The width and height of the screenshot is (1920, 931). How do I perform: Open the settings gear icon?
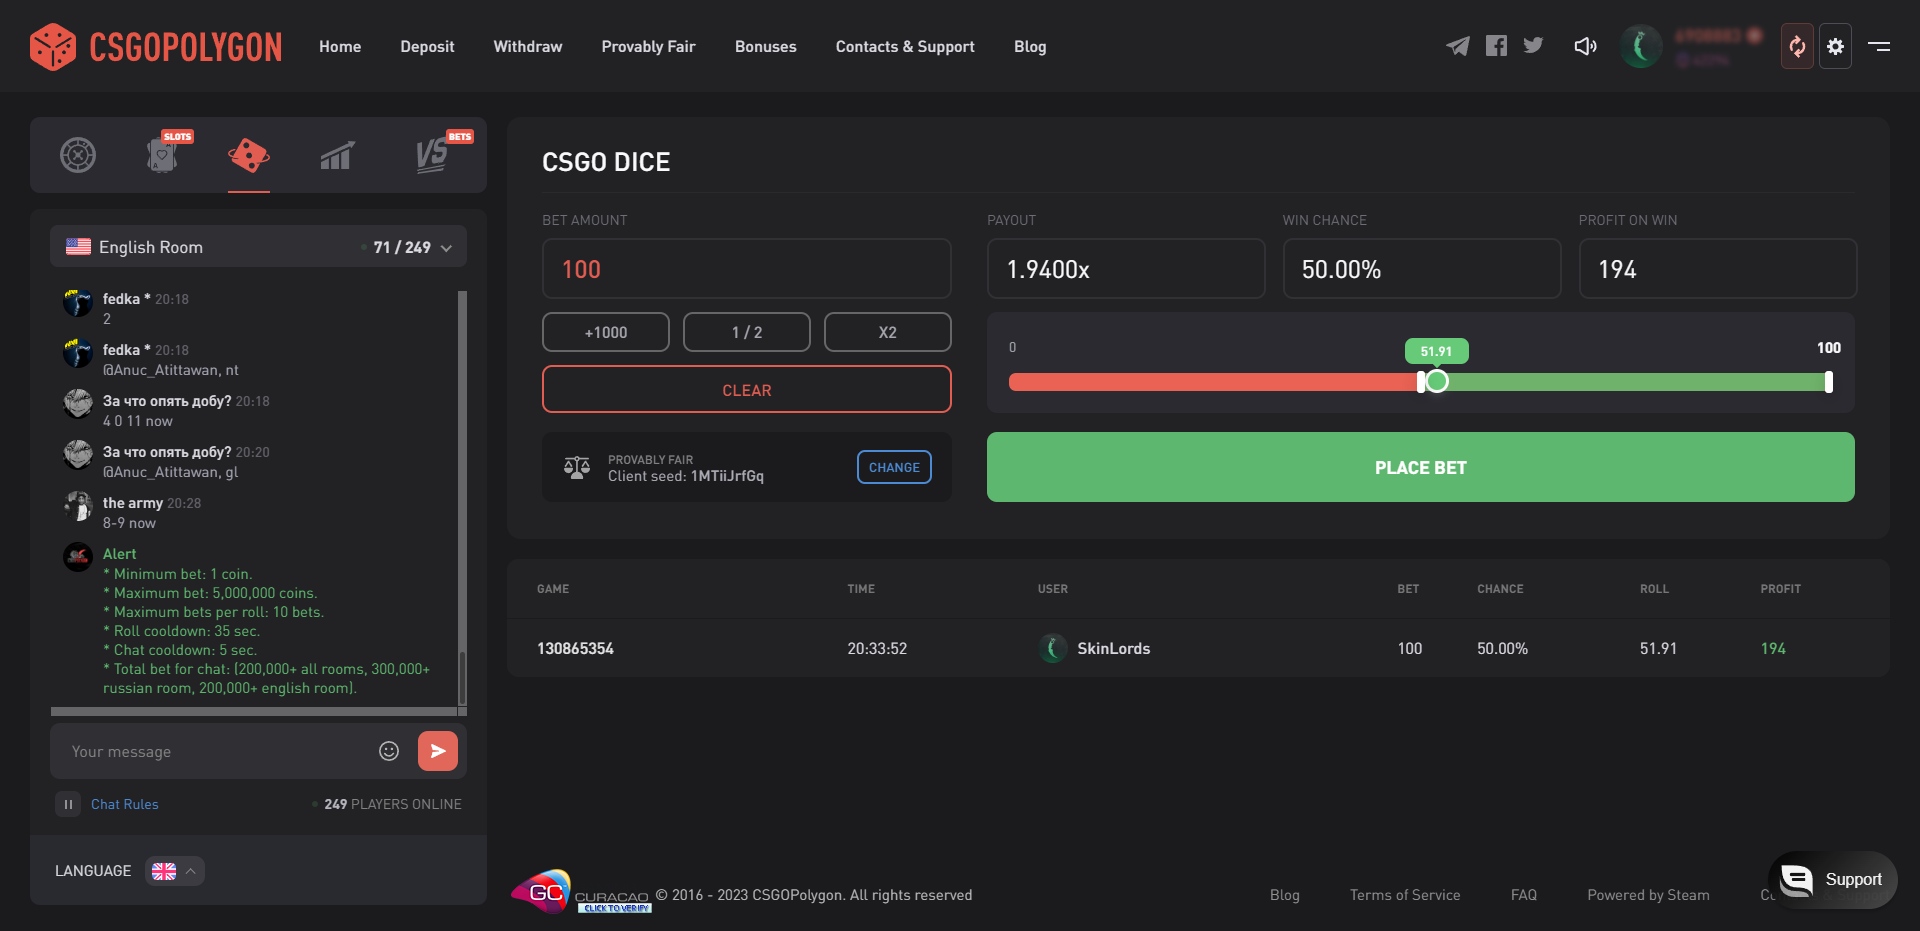click(1835, 46)
